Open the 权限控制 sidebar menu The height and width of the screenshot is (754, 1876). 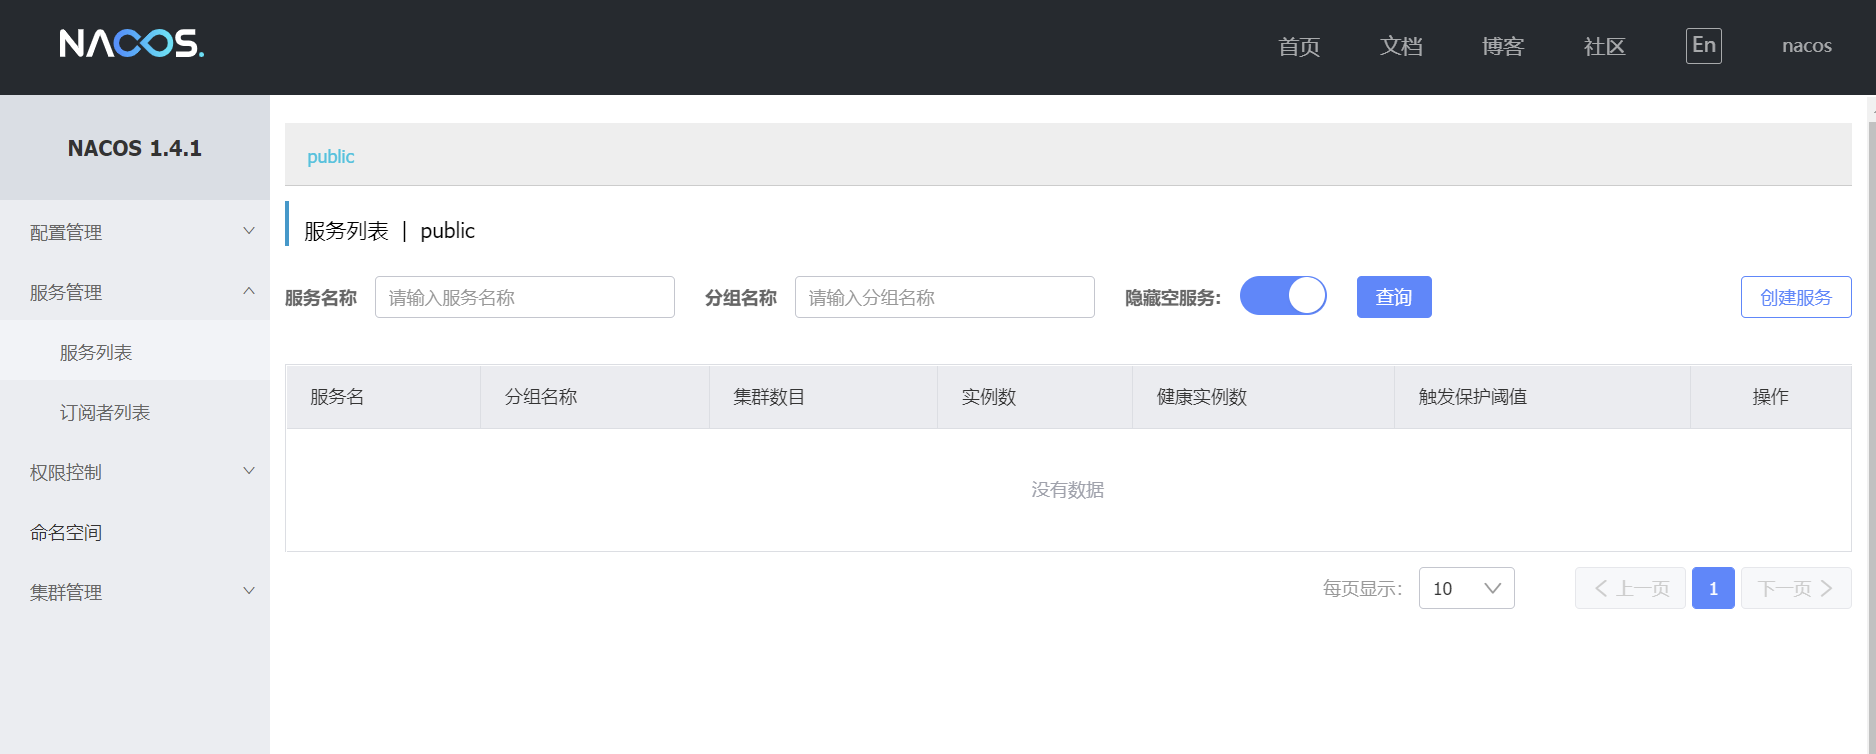coord(135,472)
